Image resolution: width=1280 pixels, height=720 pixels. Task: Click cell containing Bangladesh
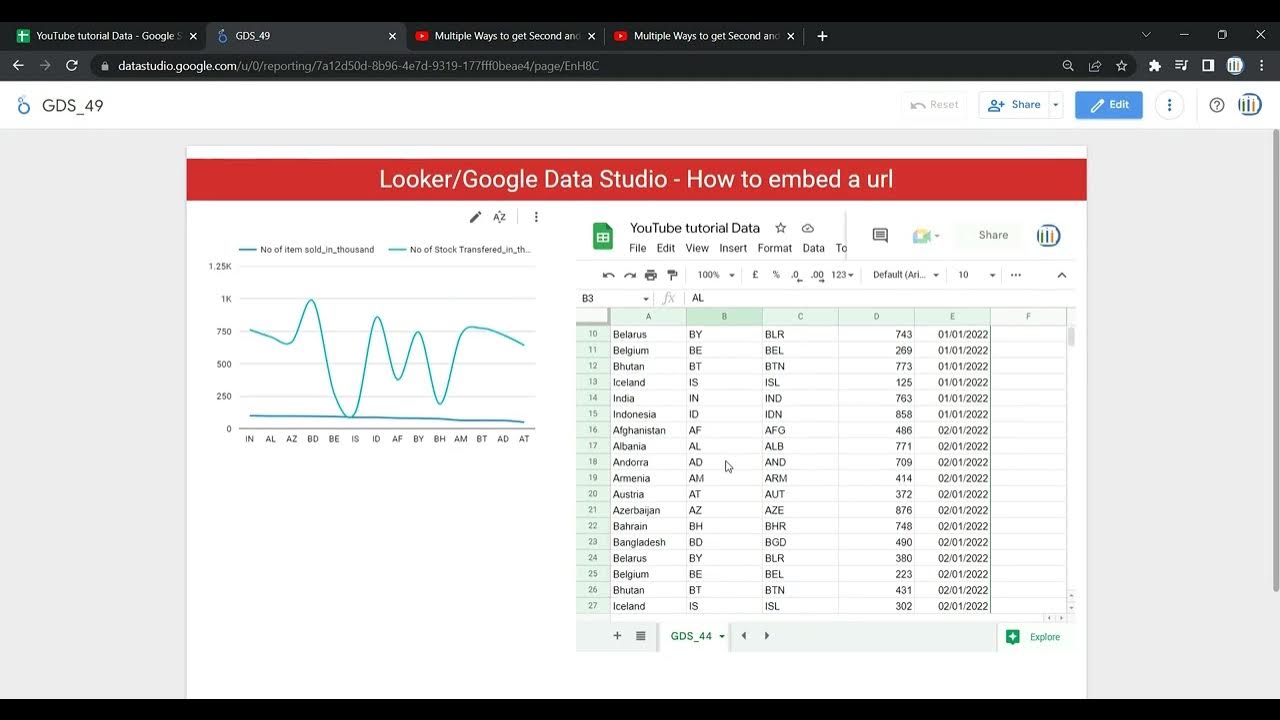pyautogui.click(x=648, y=542)
